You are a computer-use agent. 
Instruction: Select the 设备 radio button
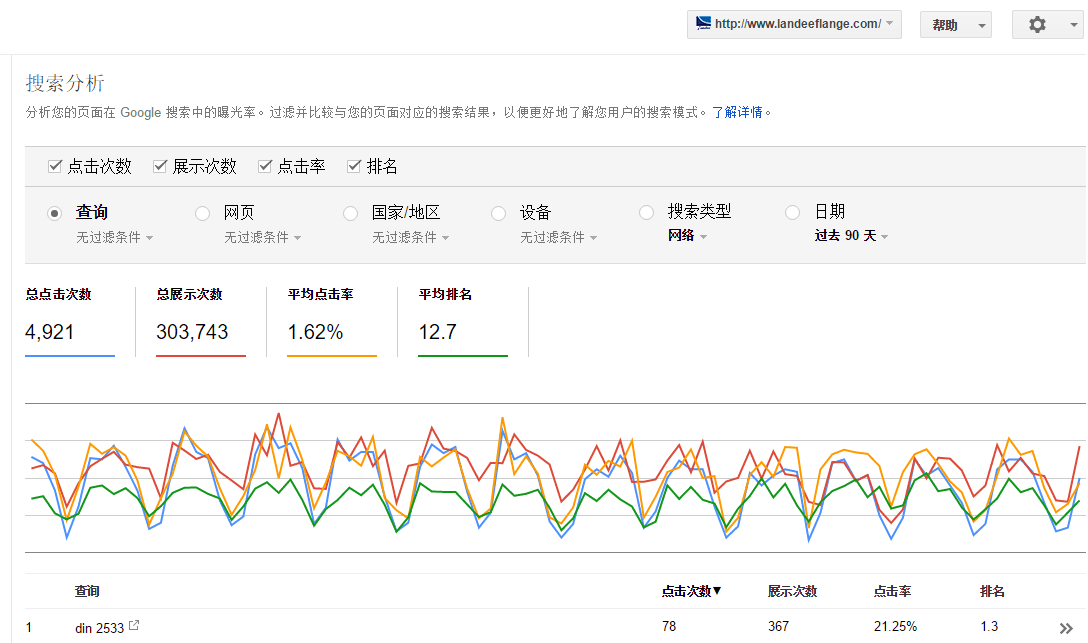click(x=498, y=213)
